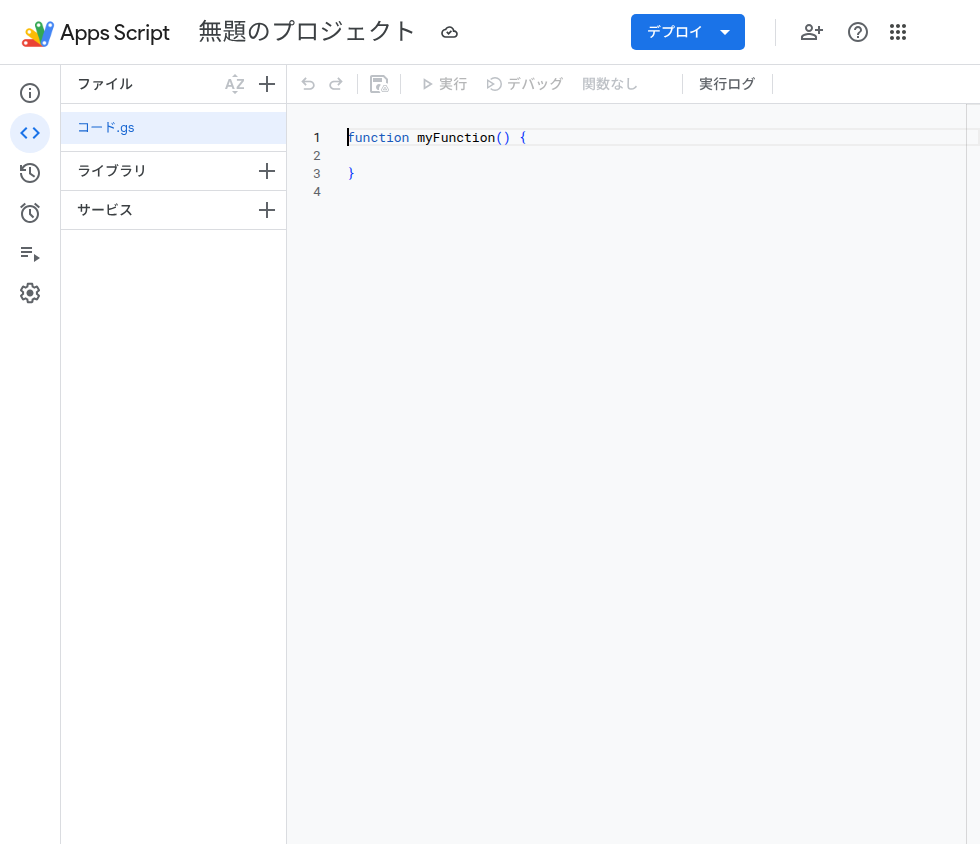Viewport: 980px width, 844px height.
Task: Open the Overview info icon in sidebar
Action: point(30,93)
